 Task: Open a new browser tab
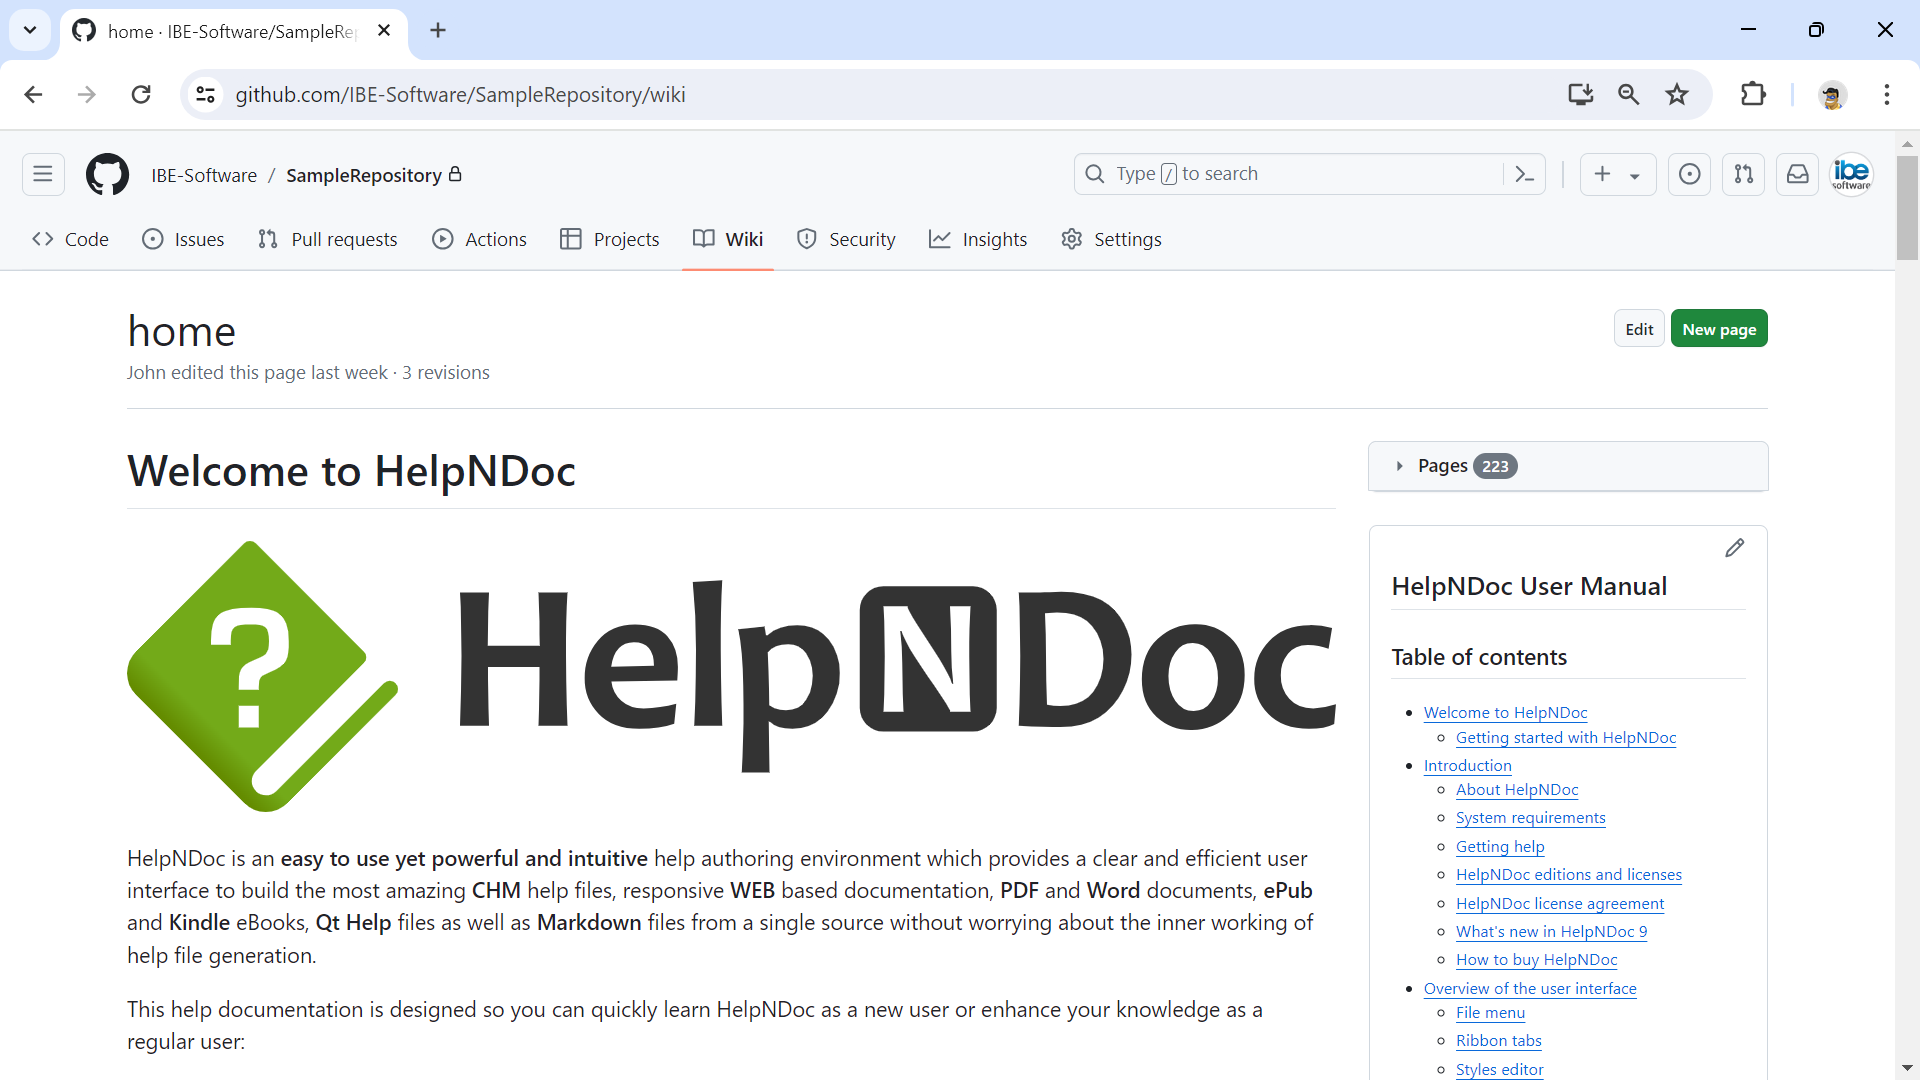point(438,30)
